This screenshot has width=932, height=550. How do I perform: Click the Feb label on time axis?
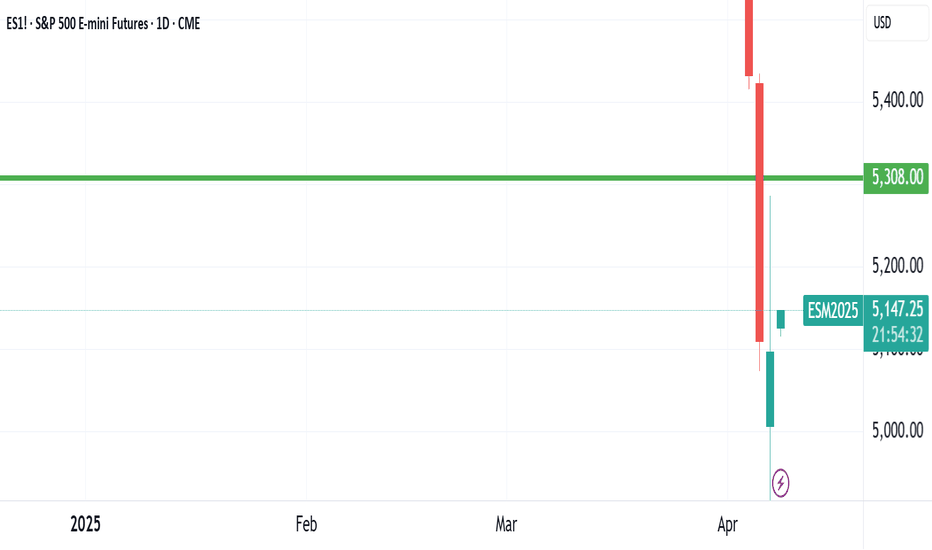click(306, 524)
